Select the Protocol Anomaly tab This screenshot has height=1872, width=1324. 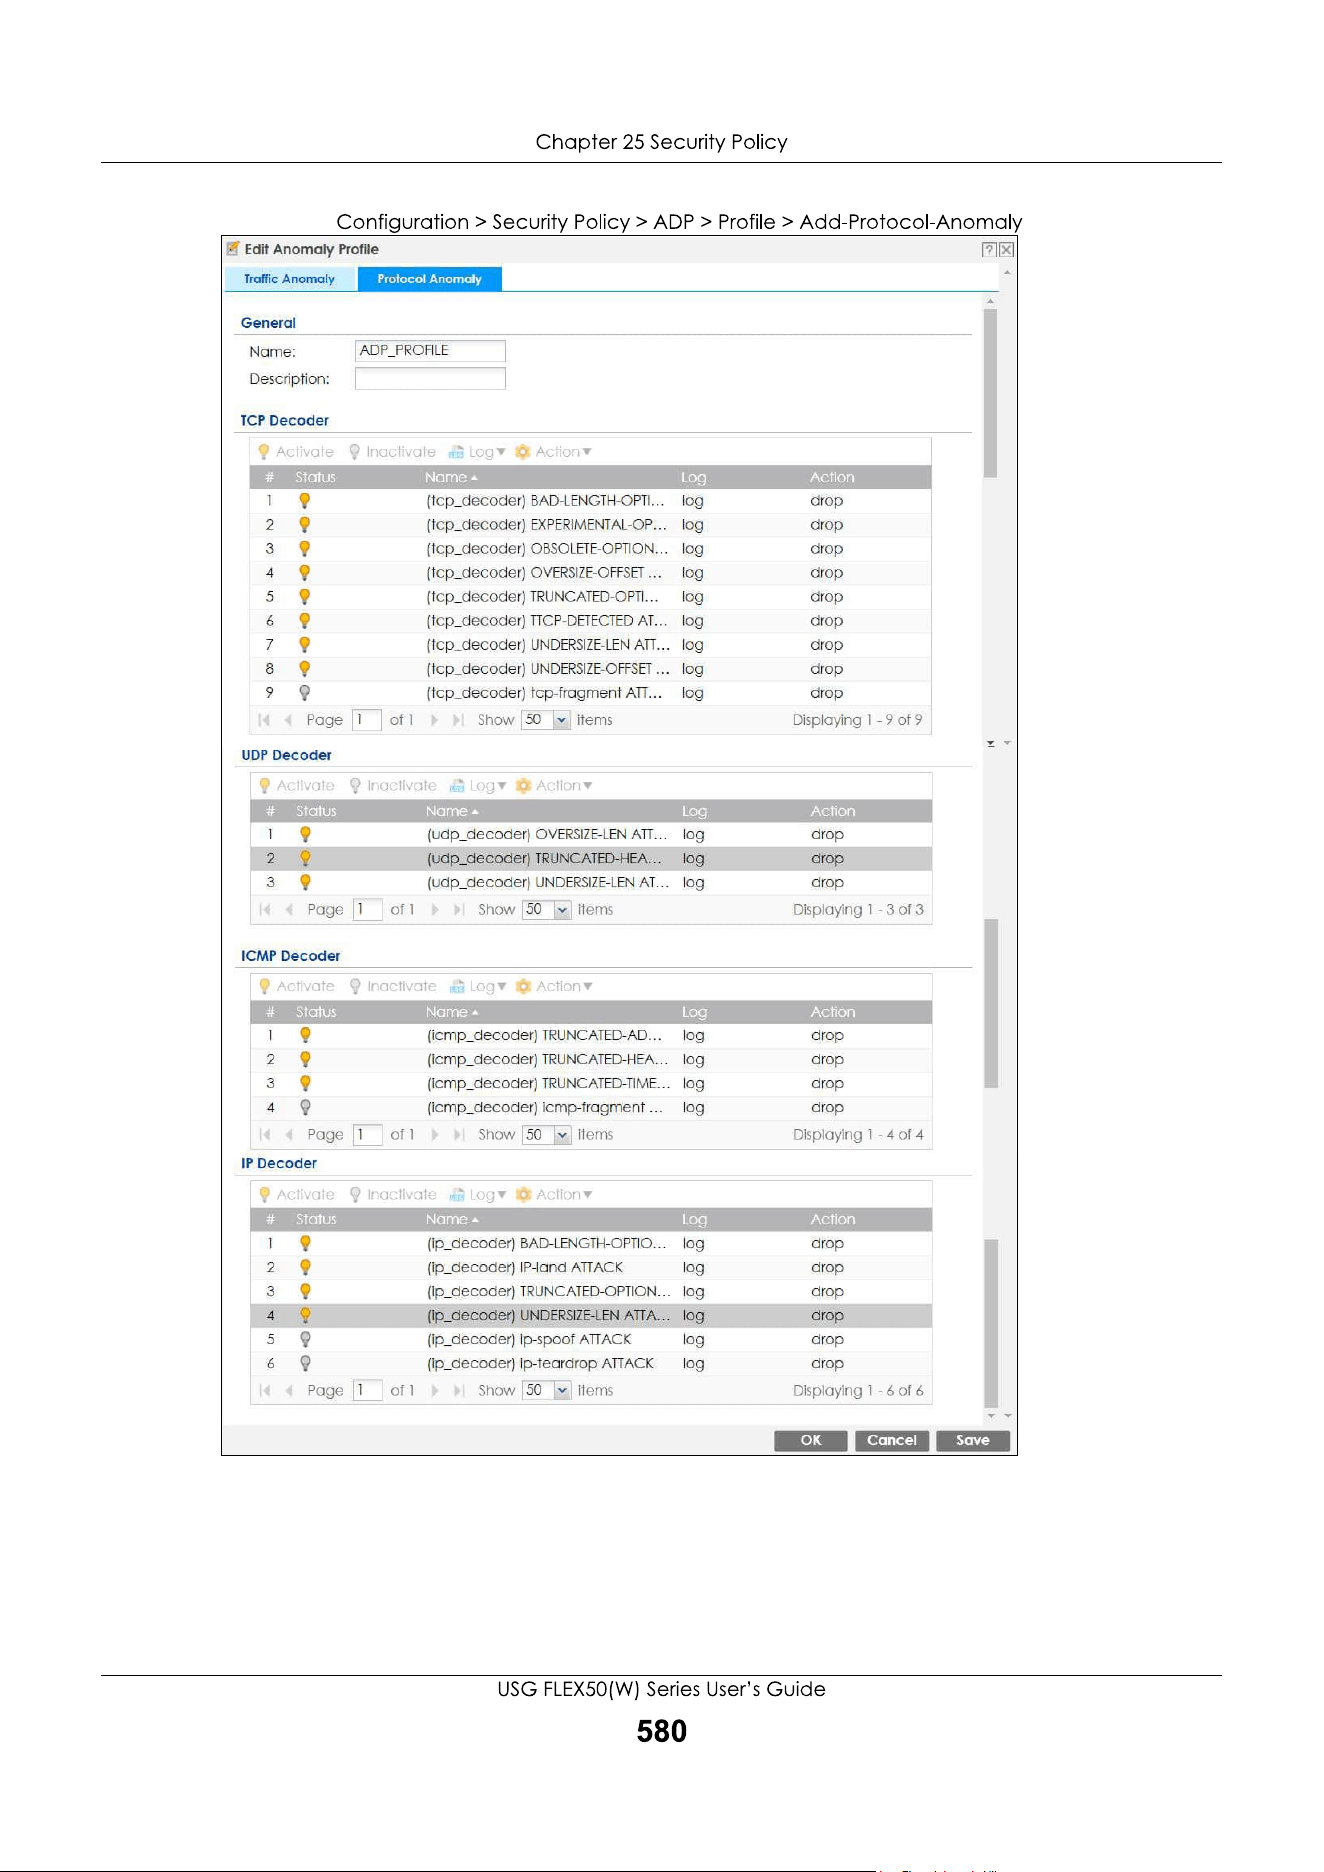(429, 279)
